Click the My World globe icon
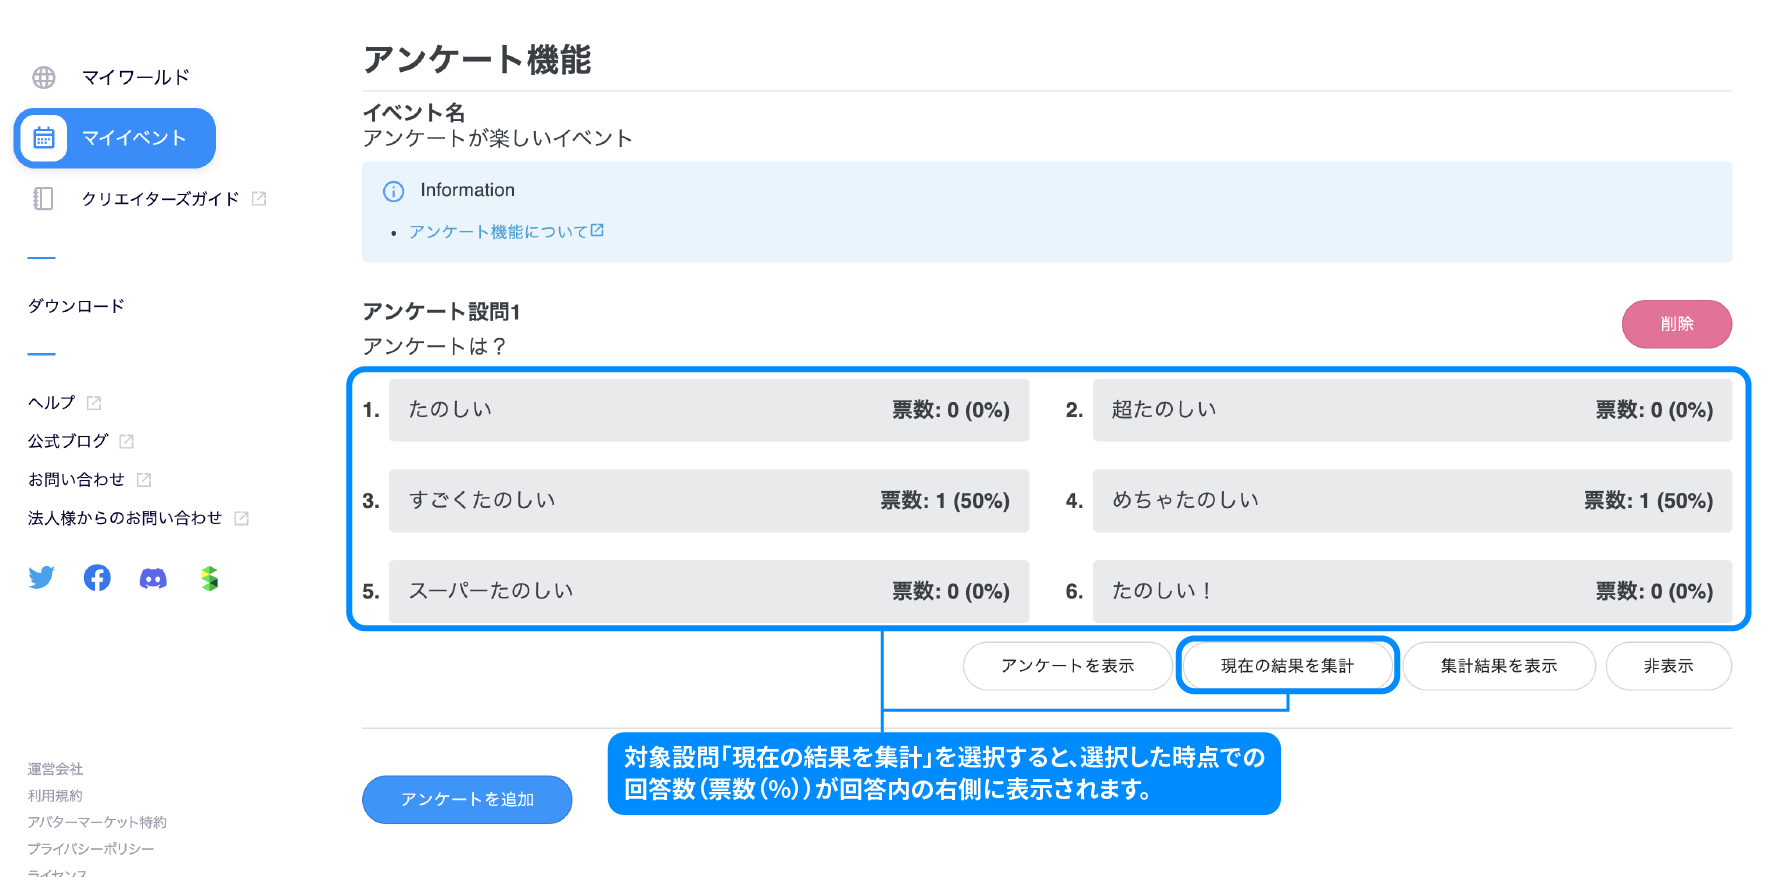Image resolution: width=1785 pixels, height=877 pixels. coord(44,77)
